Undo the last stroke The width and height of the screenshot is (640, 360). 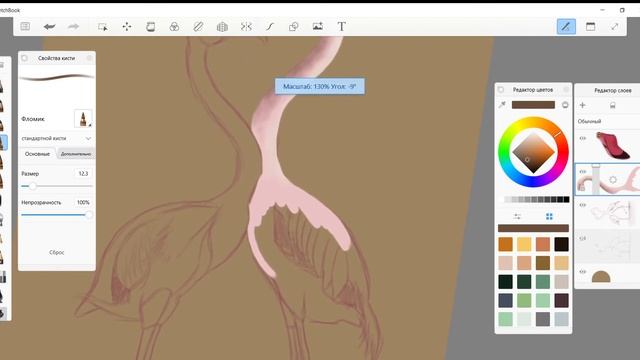coord(49,27)
